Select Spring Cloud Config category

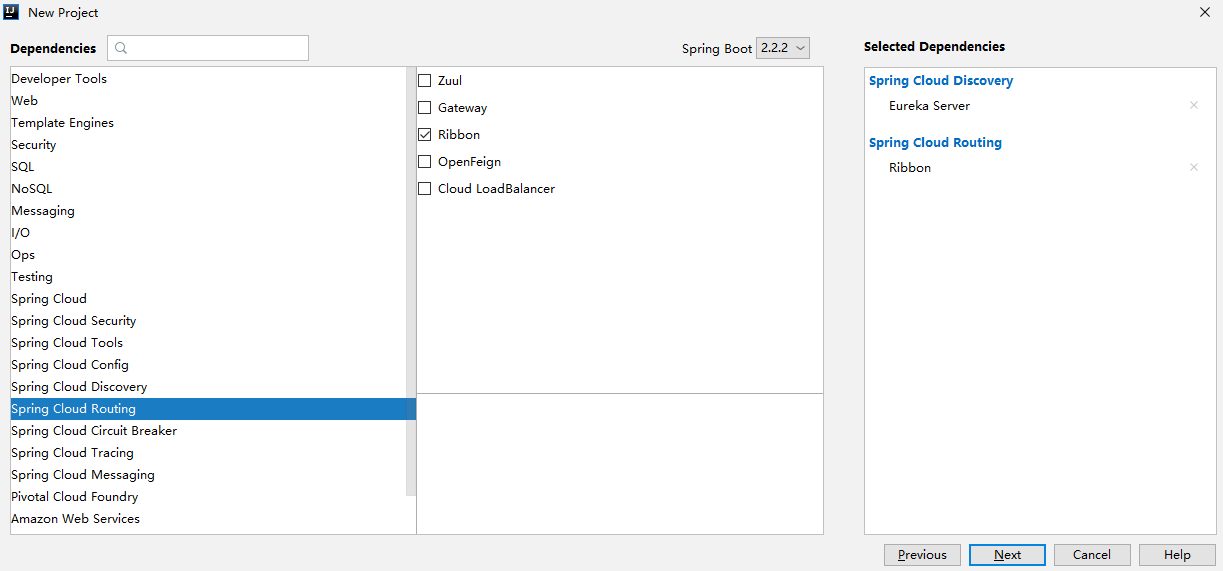208,365
